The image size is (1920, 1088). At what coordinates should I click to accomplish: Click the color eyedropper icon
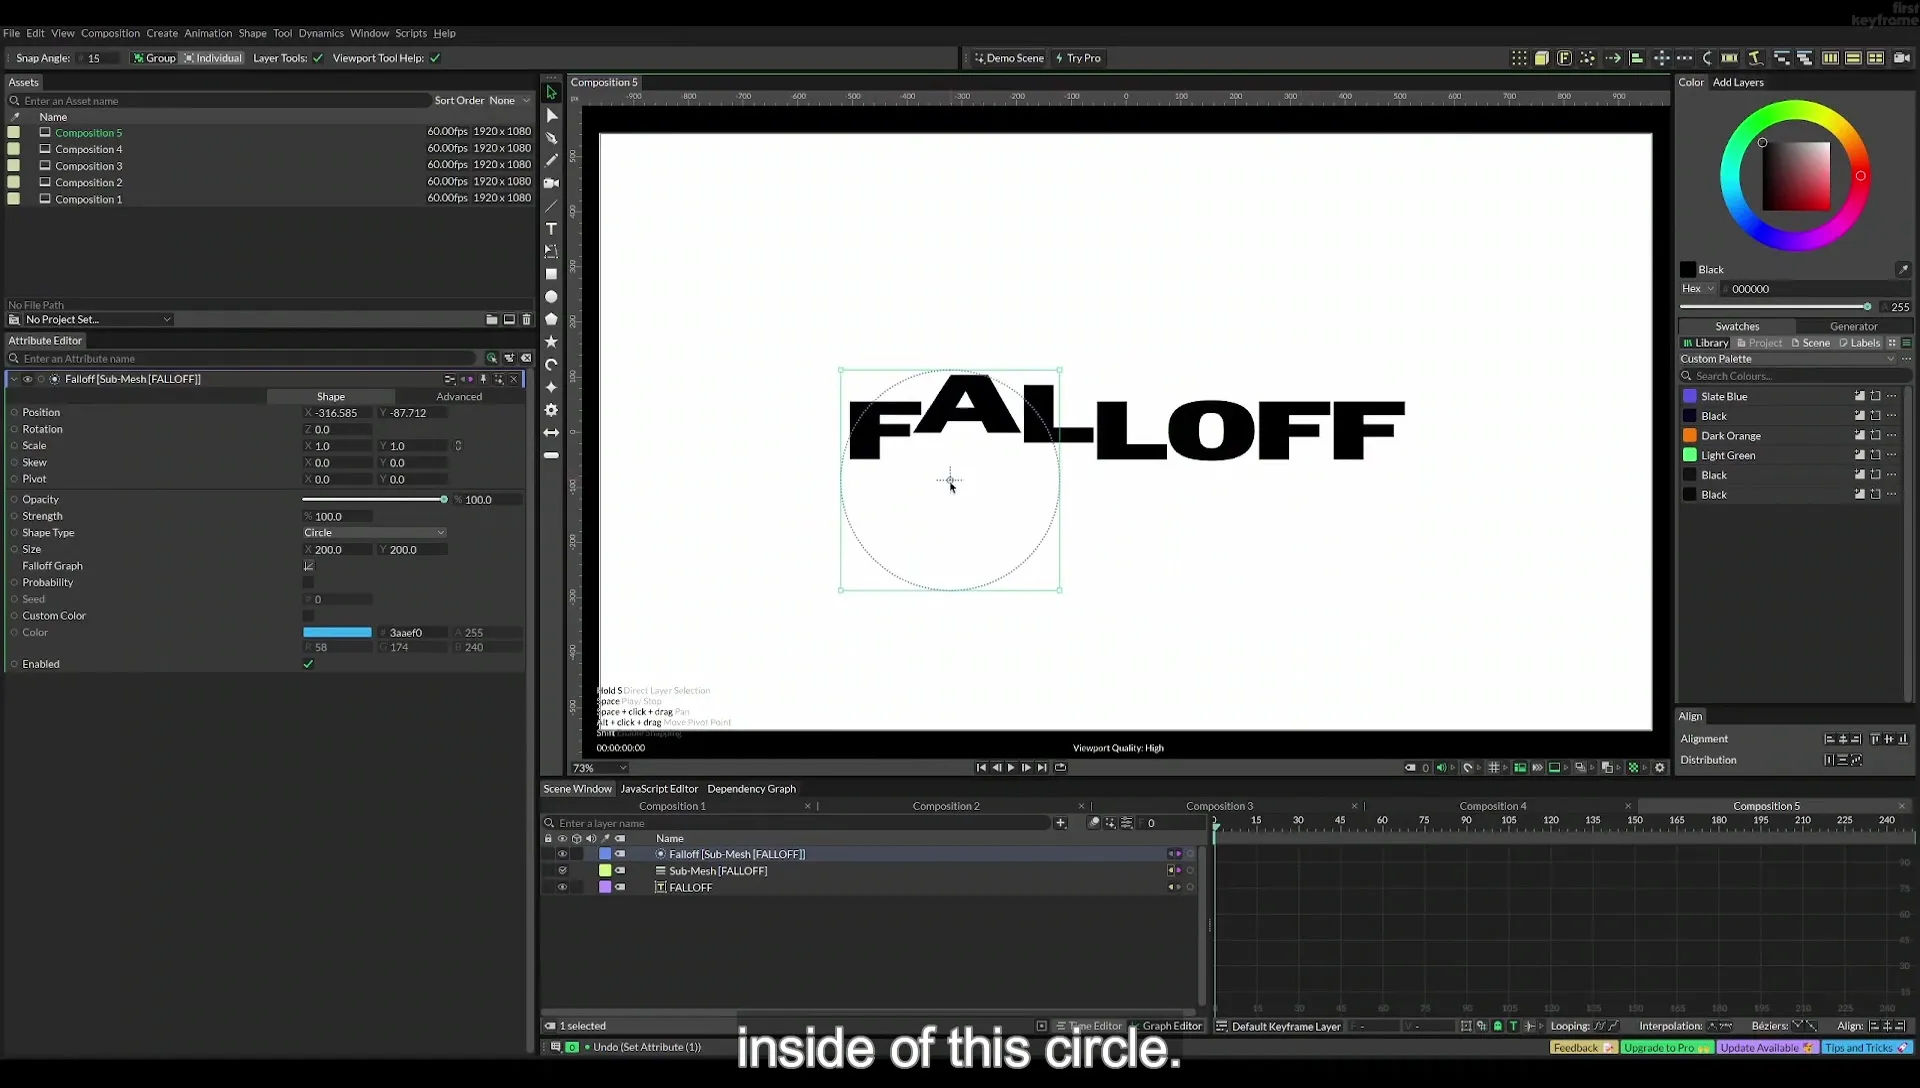pyautogui.click(x=1903, y=269)
